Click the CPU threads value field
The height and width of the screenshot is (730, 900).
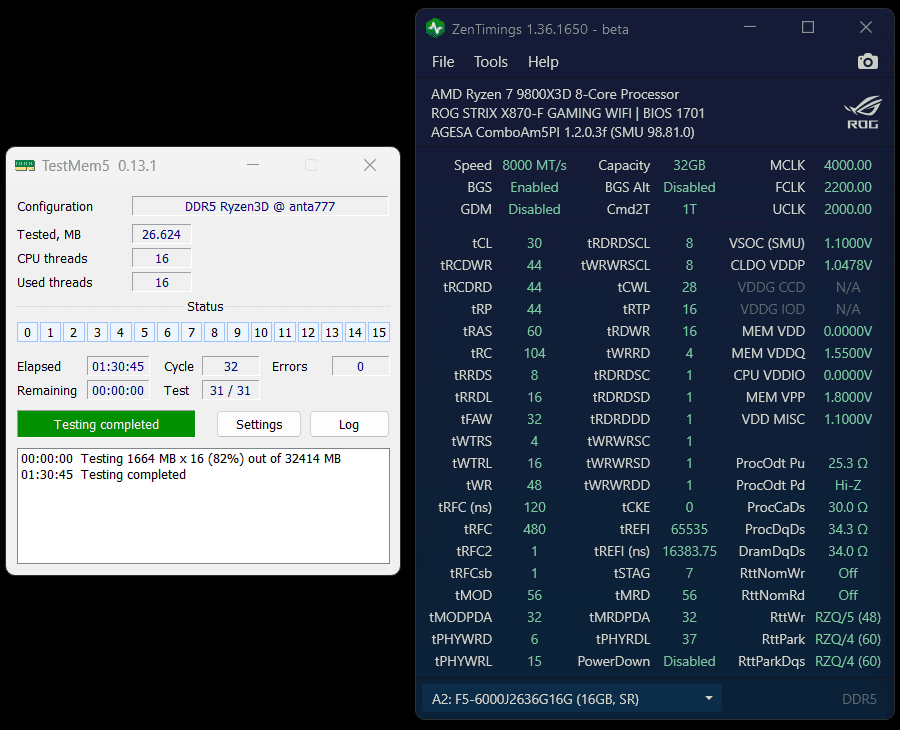pyautogui.click(x=162, y=258)
